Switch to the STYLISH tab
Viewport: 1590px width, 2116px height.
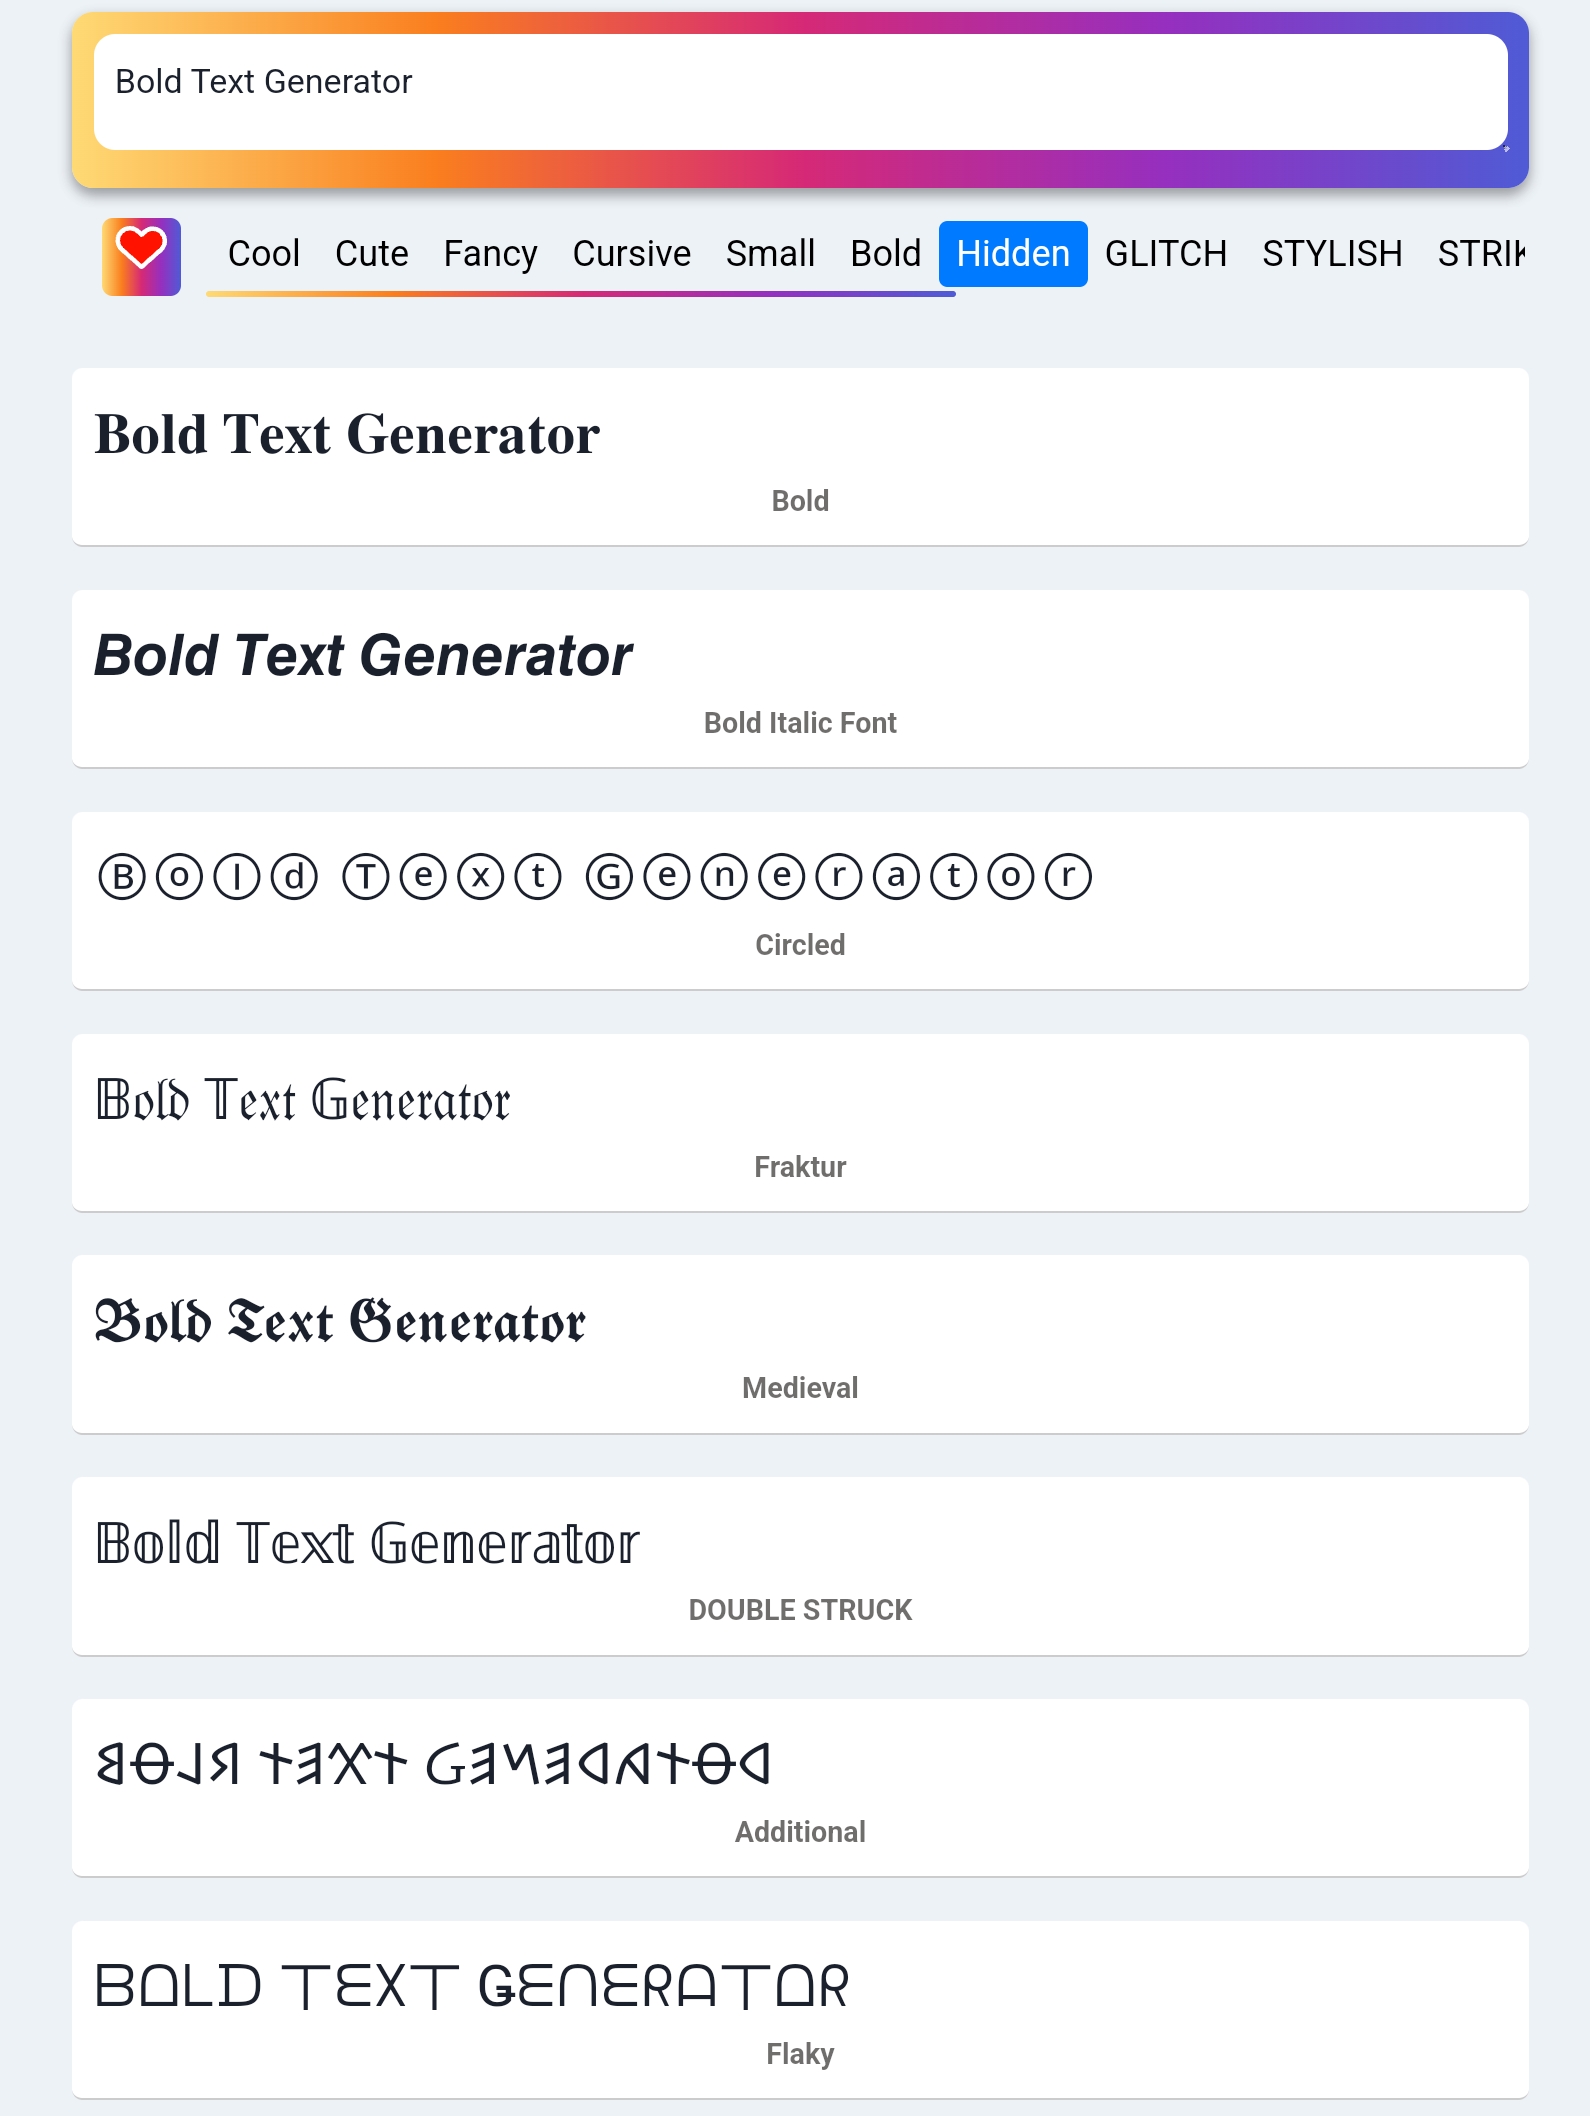click(x=1331, y=254)
